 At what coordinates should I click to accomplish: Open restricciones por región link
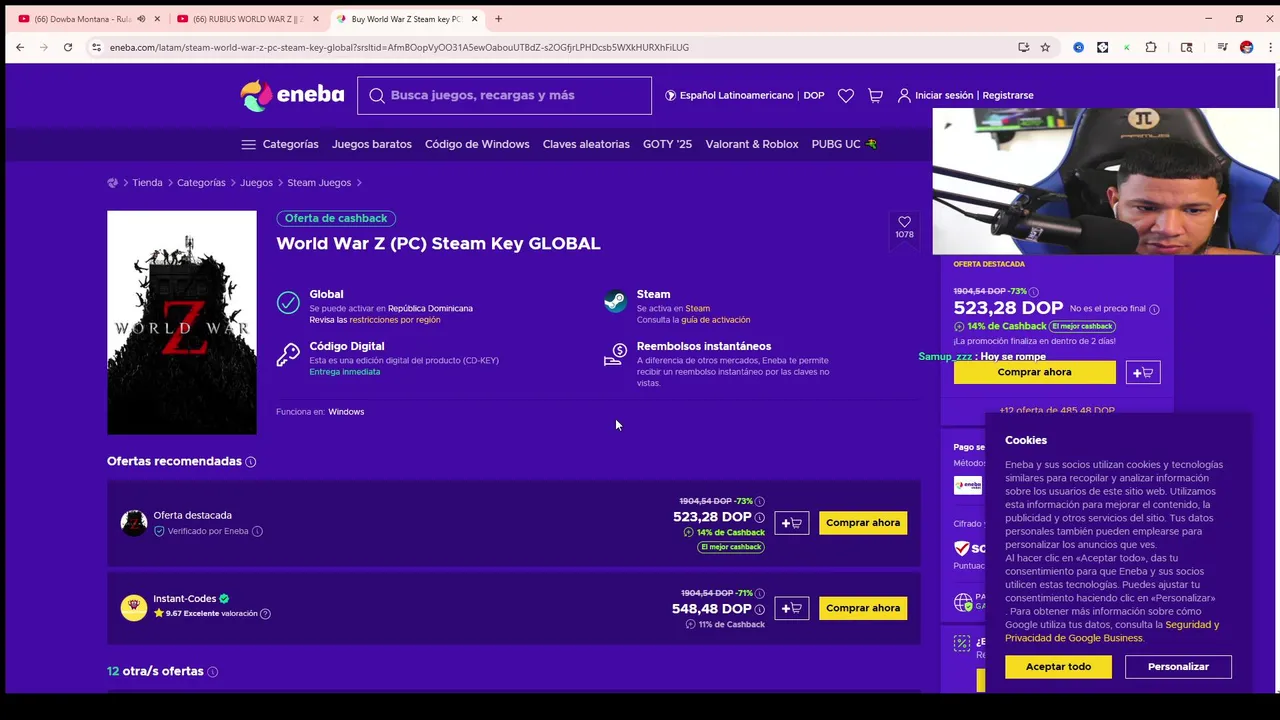pos(395,320)
